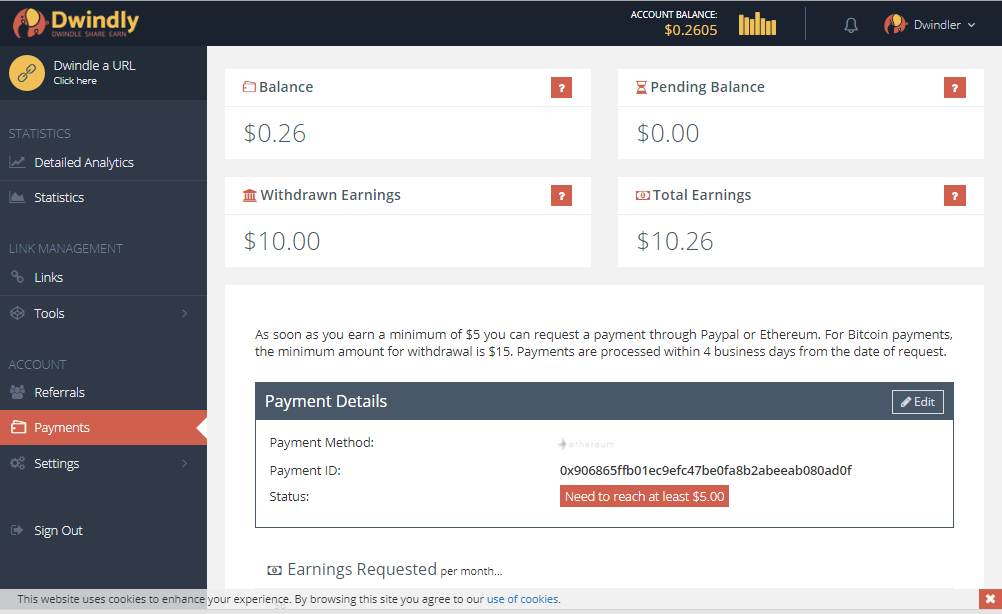Expand the Dwindler account dropdown
Viewport: 1002px width, 614px height.
[971, 25]
